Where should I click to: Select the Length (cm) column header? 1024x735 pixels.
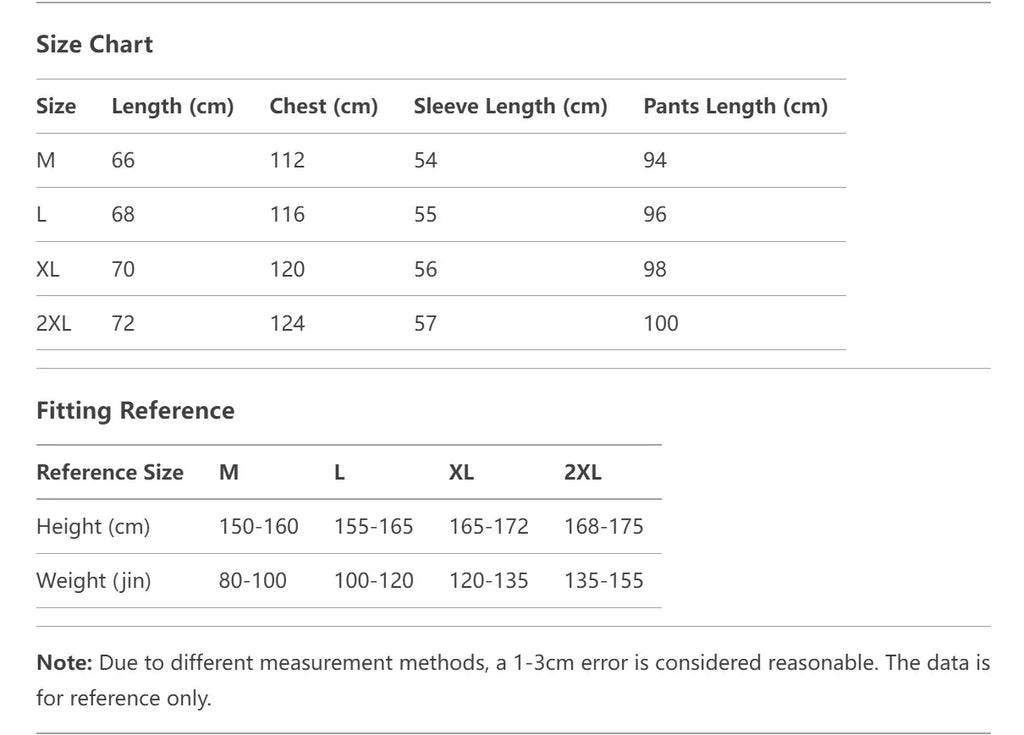(x=172, y=106)
